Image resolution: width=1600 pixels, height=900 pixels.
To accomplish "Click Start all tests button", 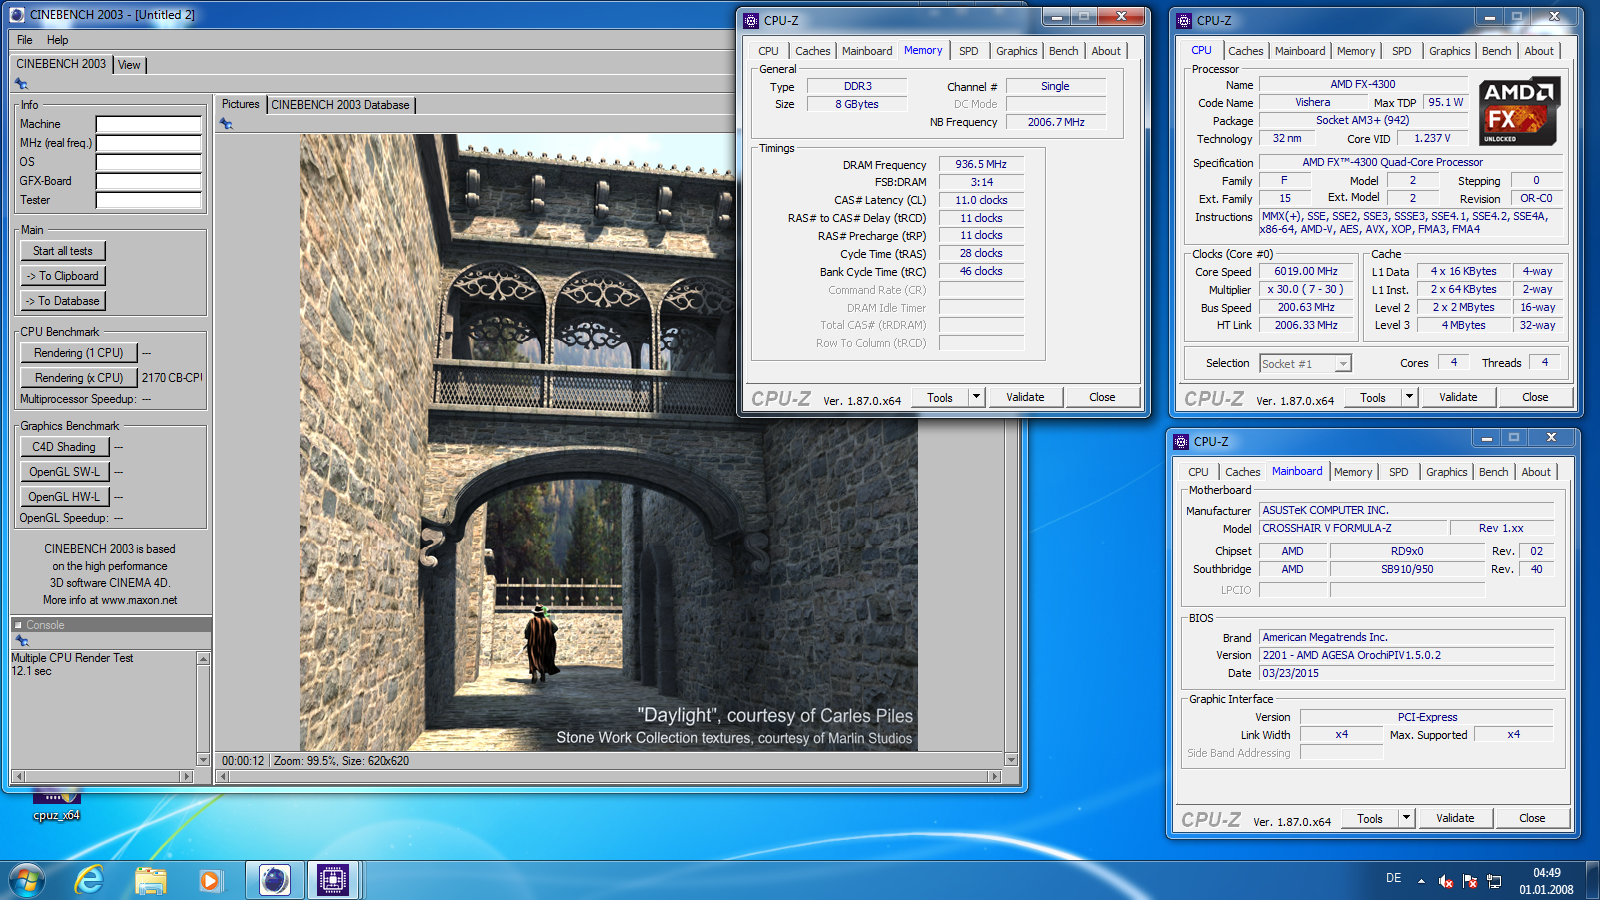I will click(x=63, y=251).
